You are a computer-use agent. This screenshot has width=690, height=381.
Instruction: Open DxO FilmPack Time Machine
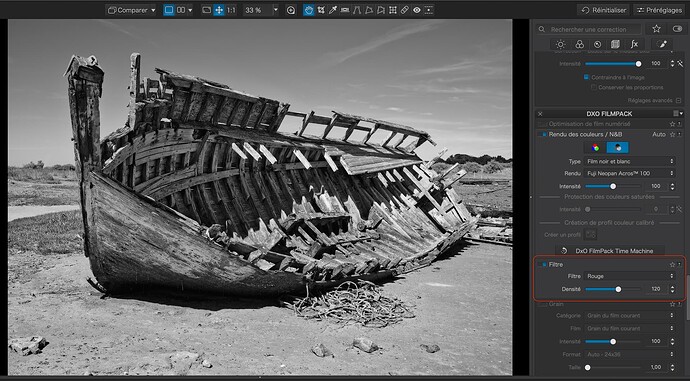coord(609,251)
